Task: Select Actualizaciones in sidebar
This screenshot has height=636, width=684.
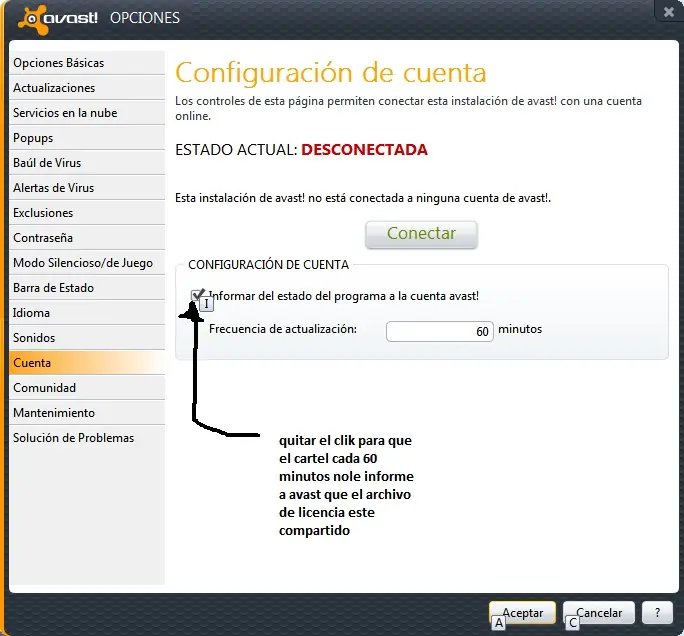Action: (x=87, y=88)
